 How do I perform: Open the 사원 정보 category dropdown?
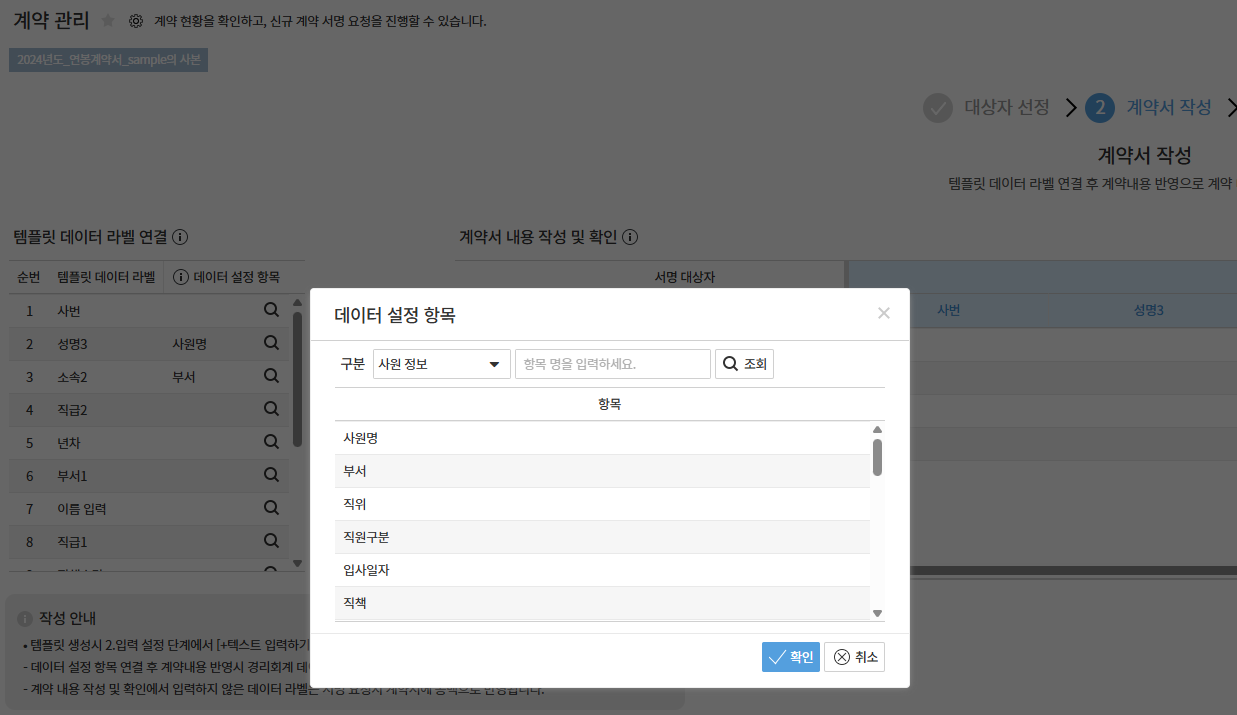tap(441, 364)
